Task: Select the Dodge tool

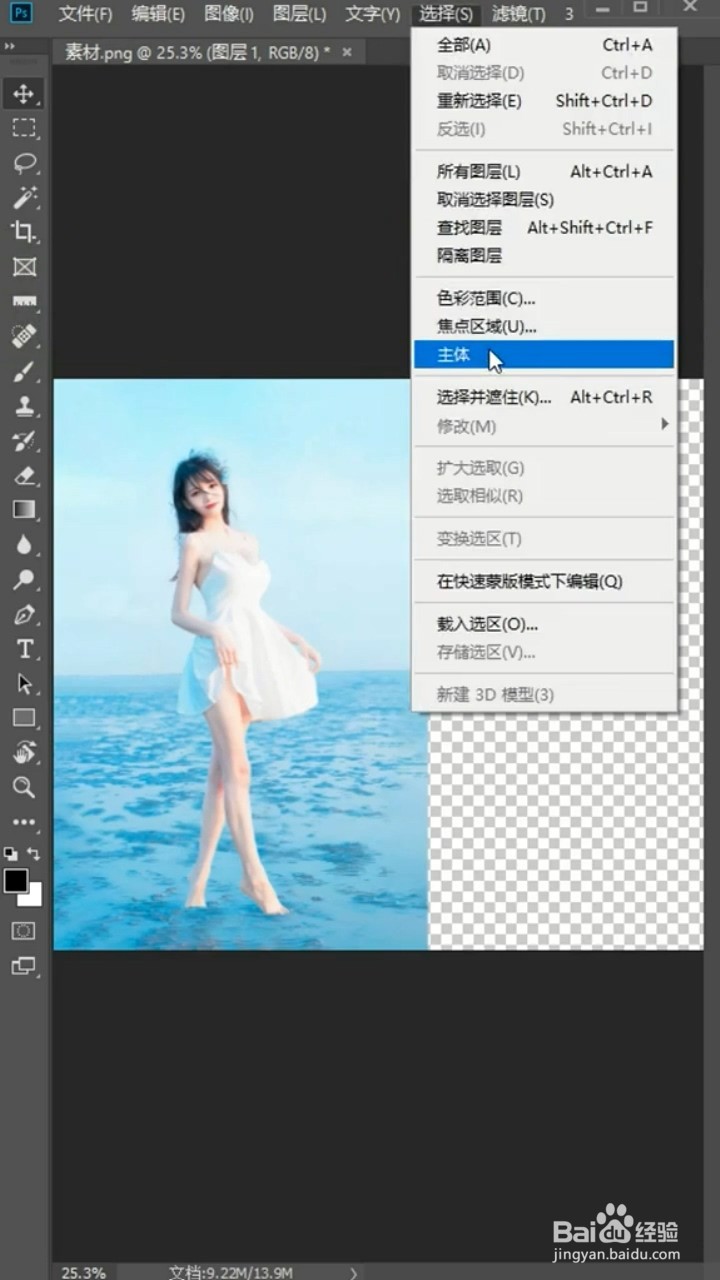Action: click(x=24, y=579)
